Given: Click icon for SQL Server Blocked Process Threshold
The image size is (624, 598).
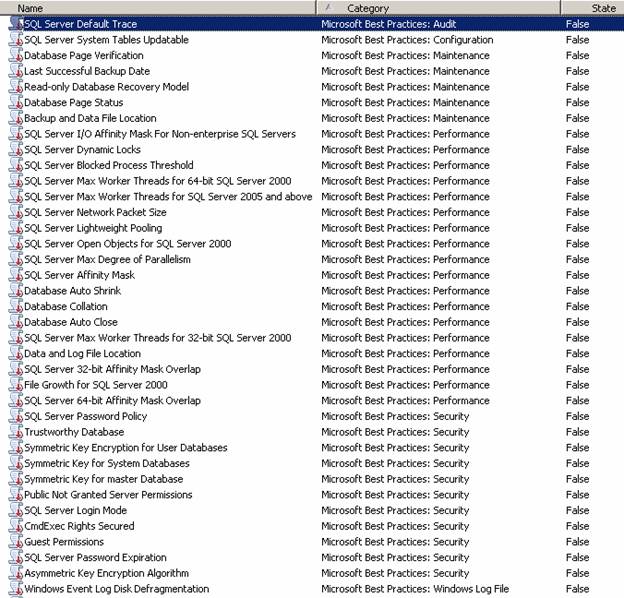Looking at the screenshot, I should 16,165.
